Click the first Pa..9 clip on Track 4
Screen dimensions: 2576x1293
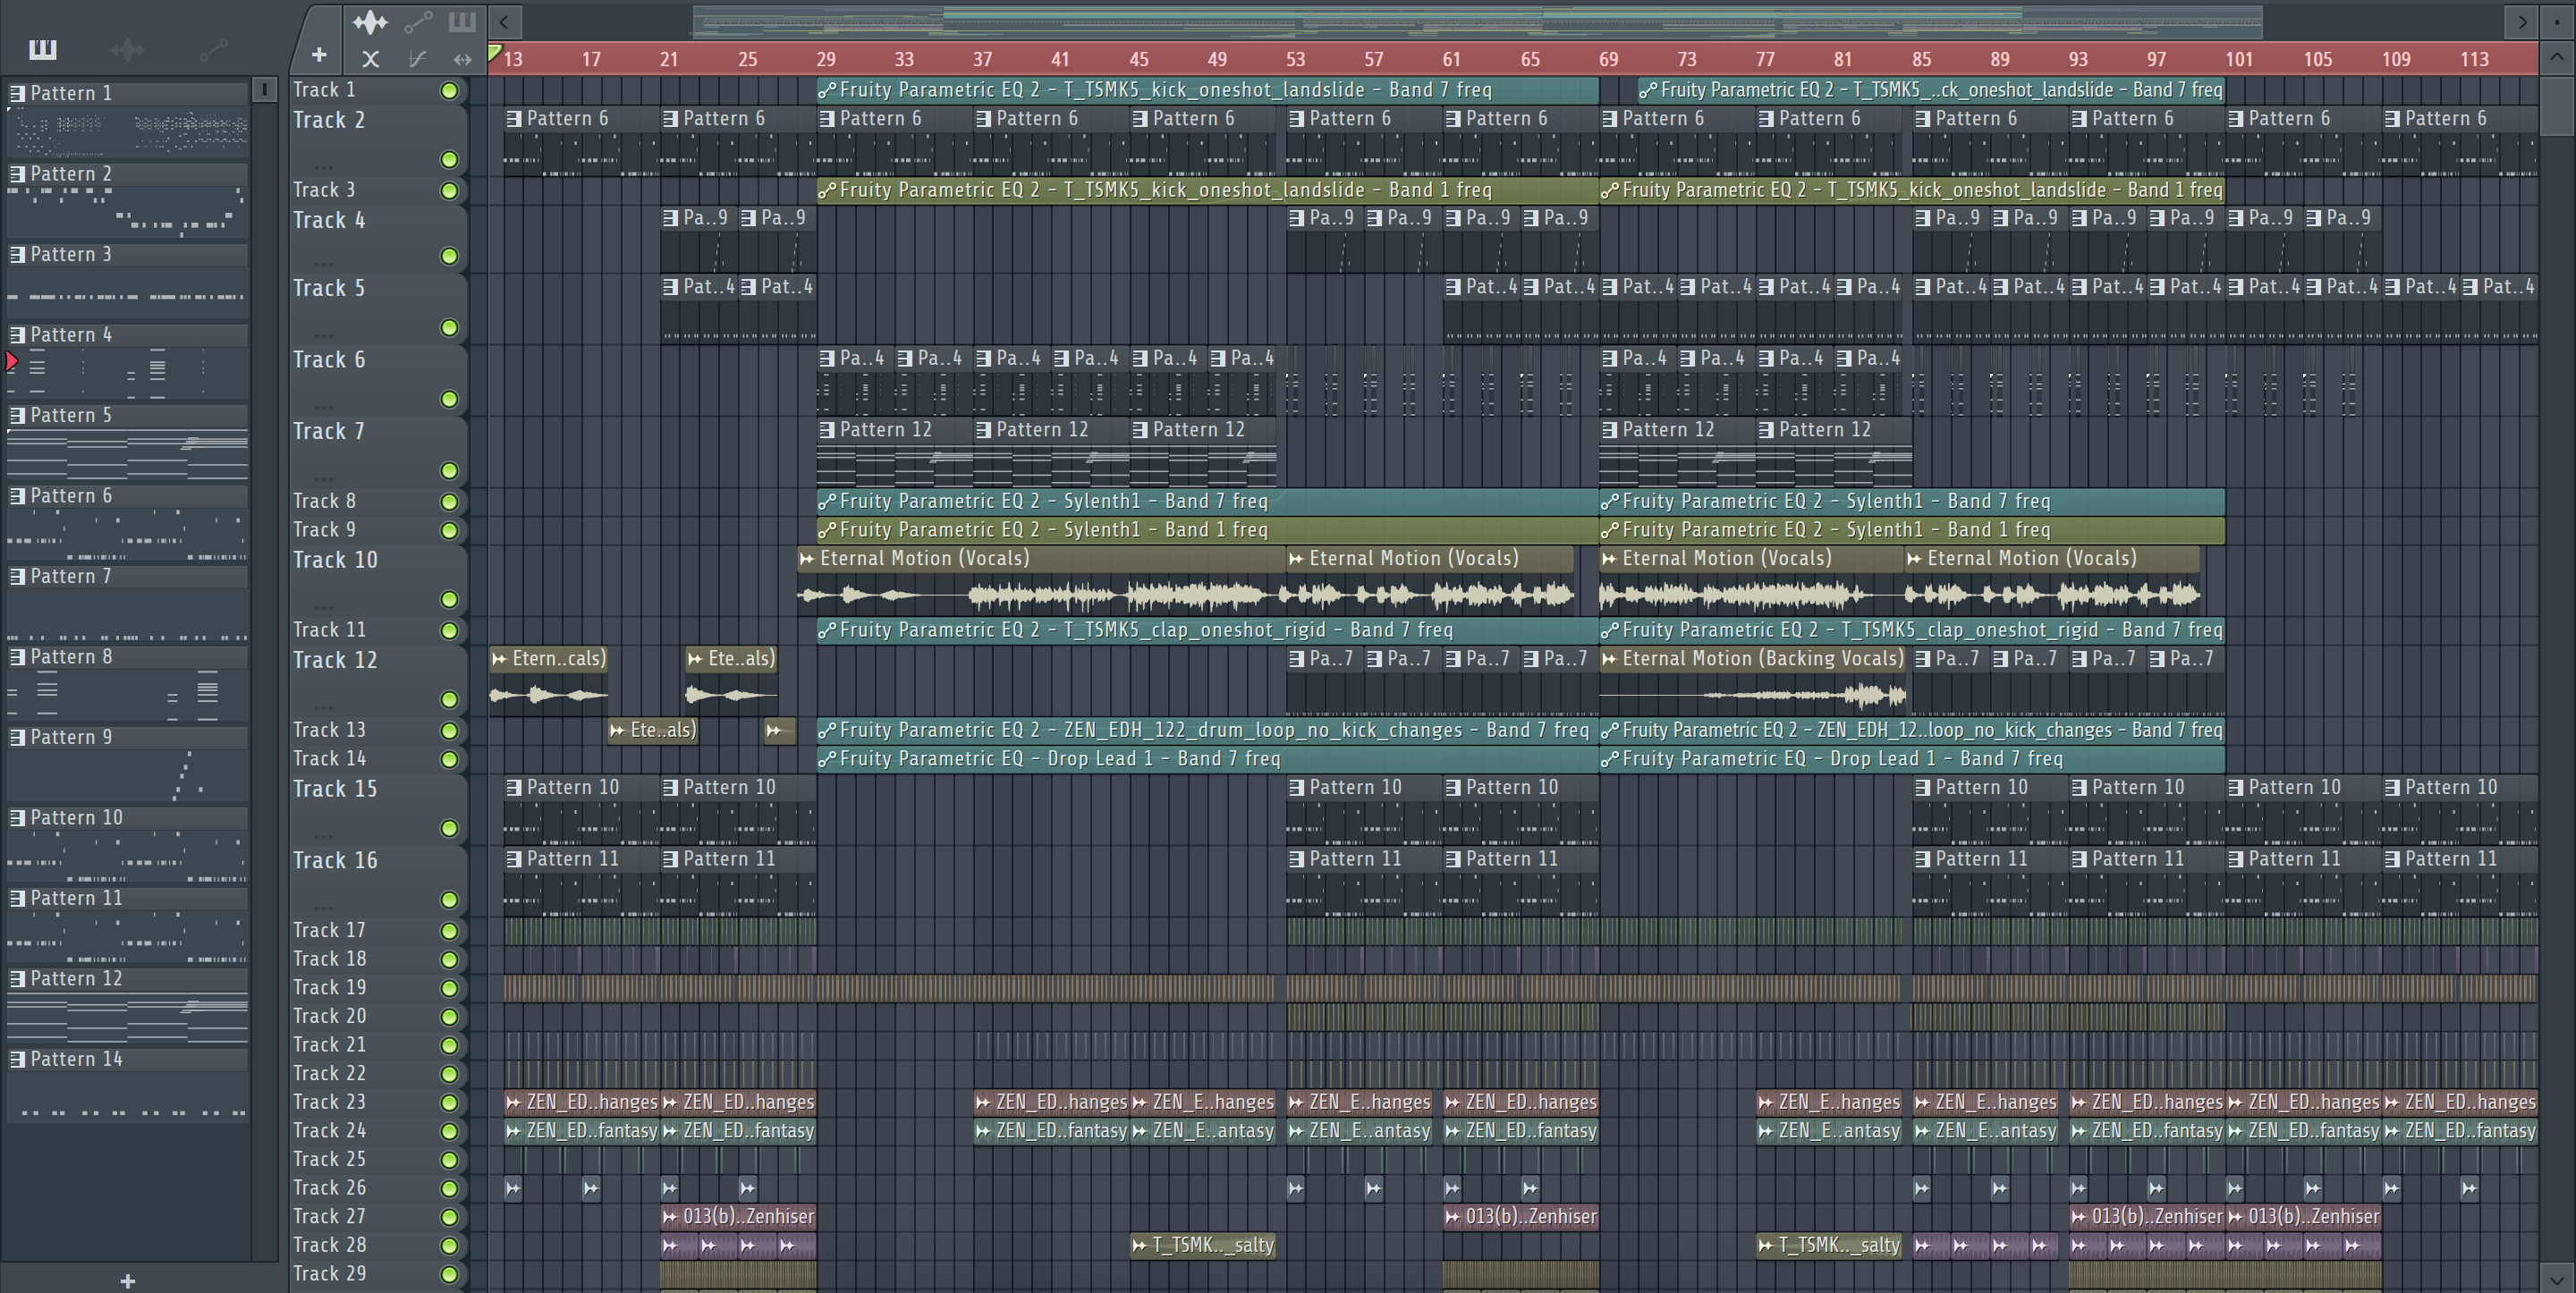(699, 239)
